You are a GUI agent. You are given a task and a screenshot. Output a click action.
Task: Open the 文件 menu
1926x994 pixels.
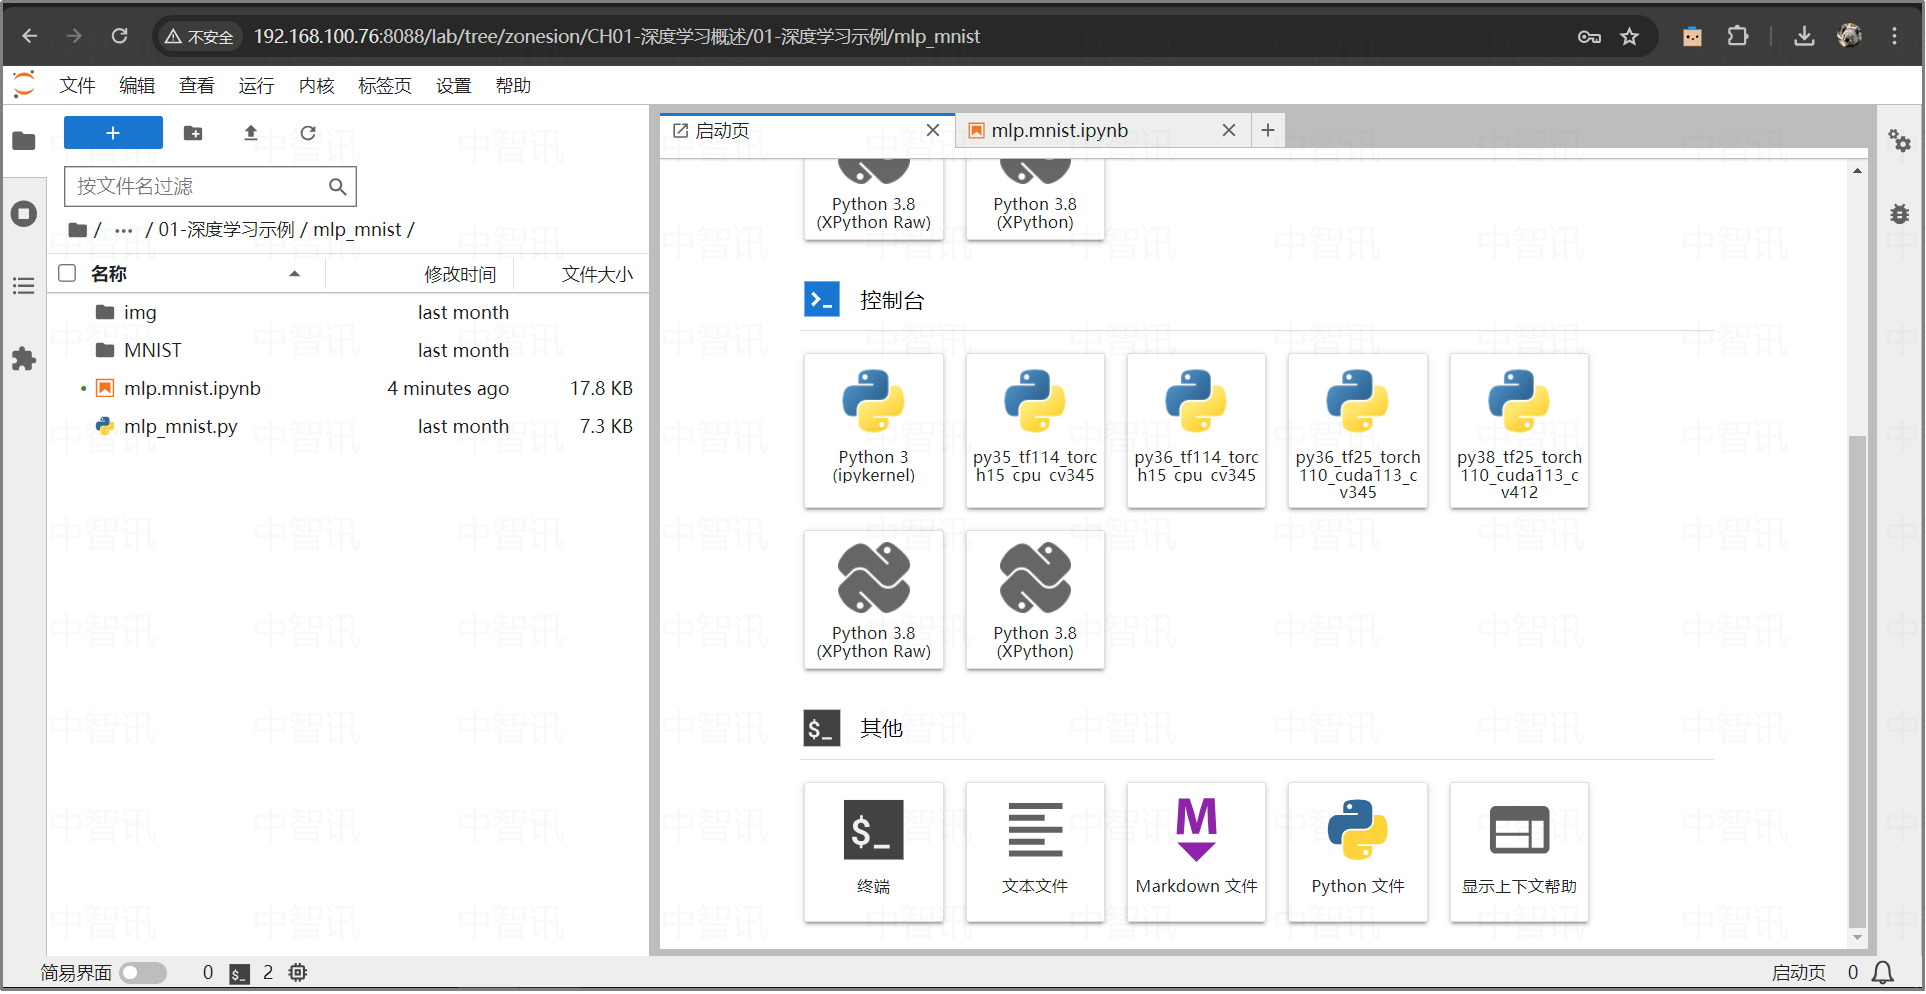tap(77, 86)
